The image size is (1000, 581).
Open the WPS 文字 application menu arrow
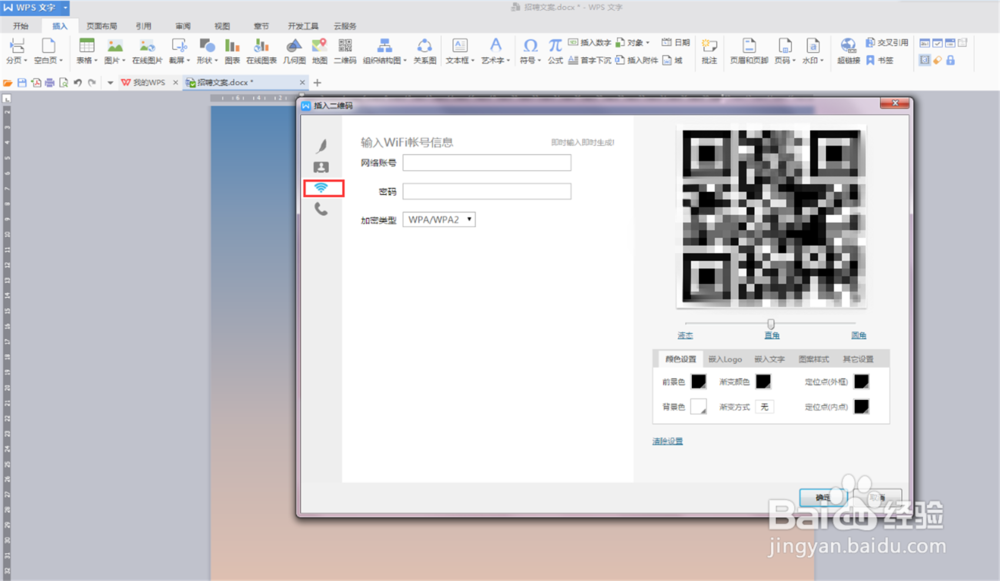tap(65, 8)
